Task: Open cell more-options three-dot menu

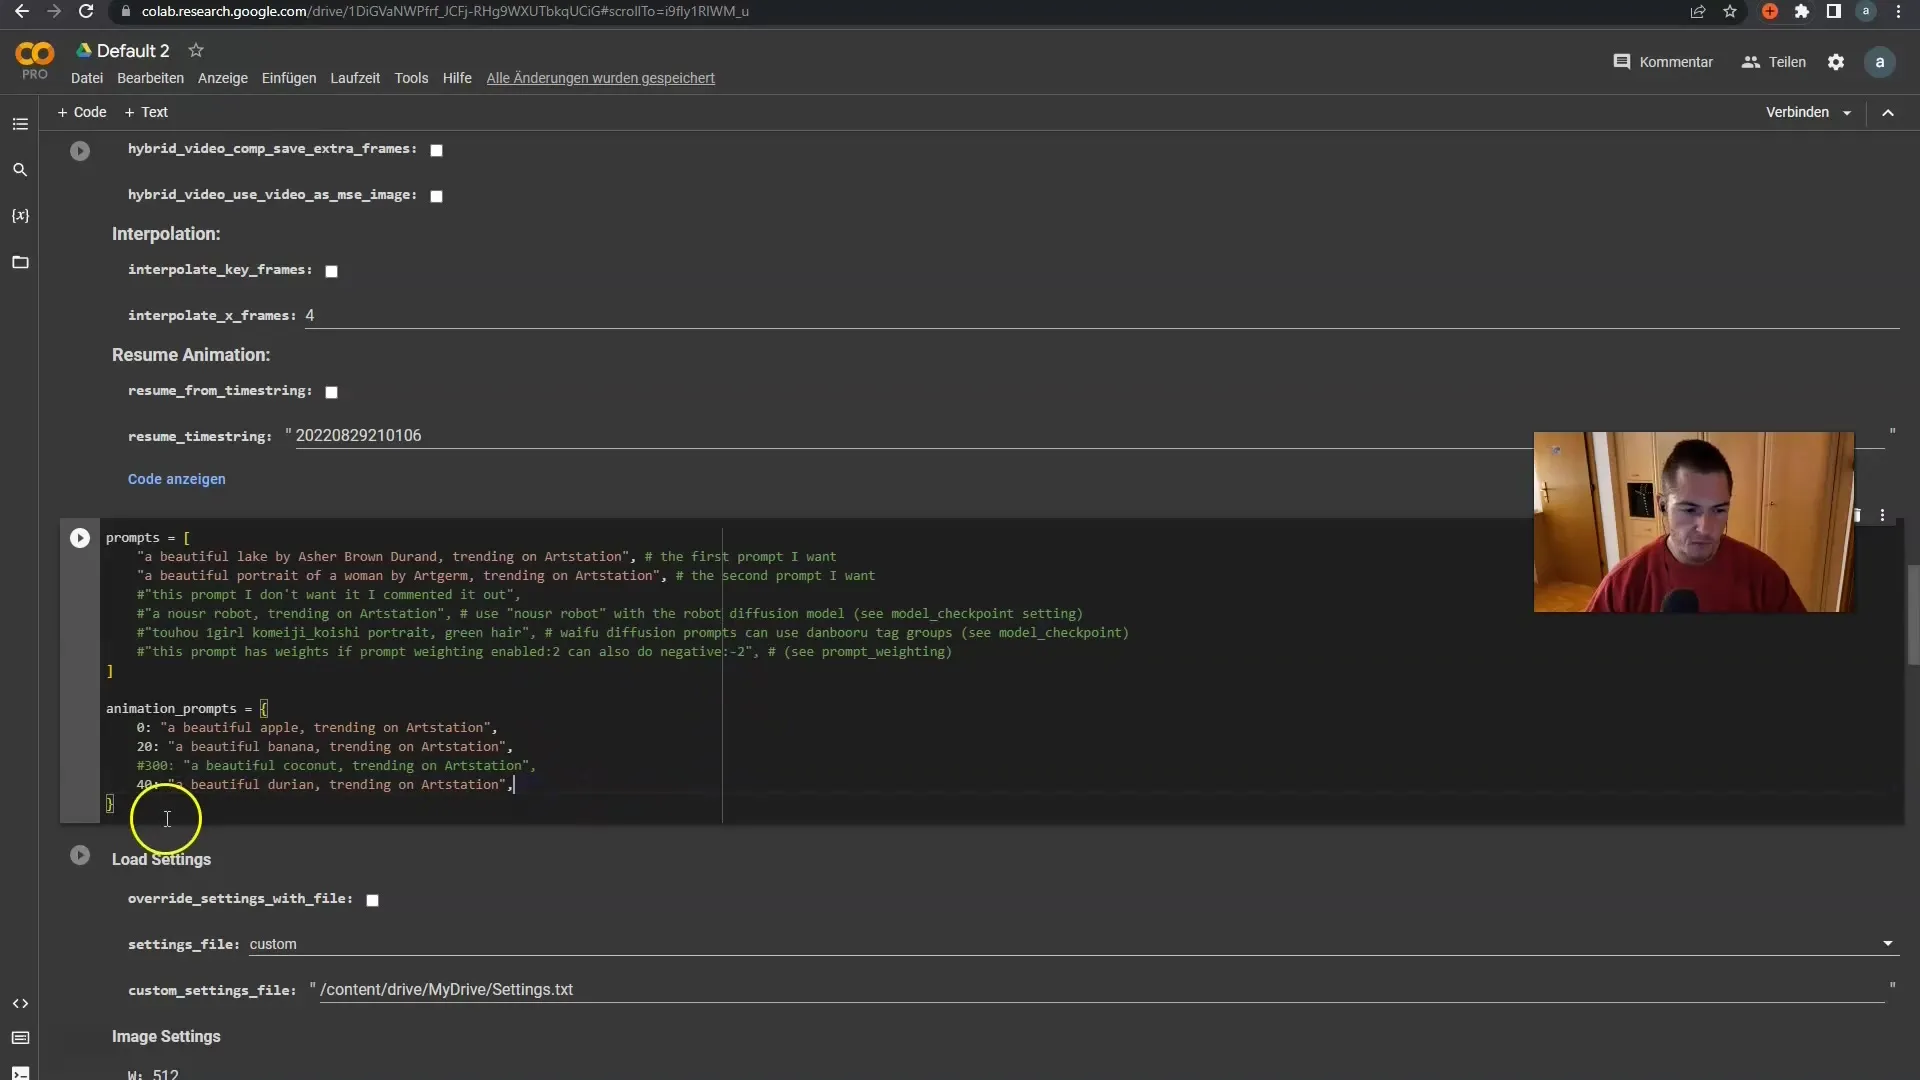Action: [x=1883, y=515]
